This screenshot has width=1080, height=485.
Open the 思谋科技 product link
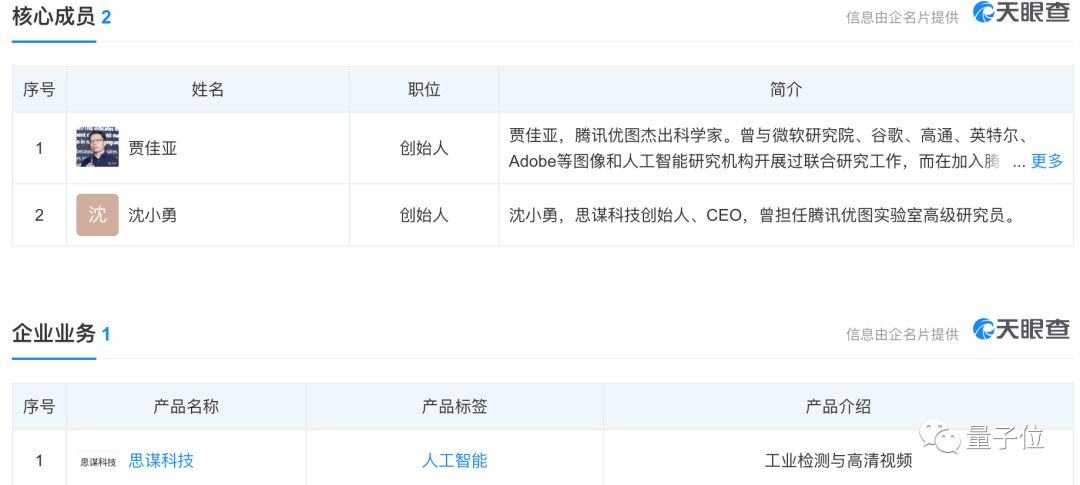[161, 460]
